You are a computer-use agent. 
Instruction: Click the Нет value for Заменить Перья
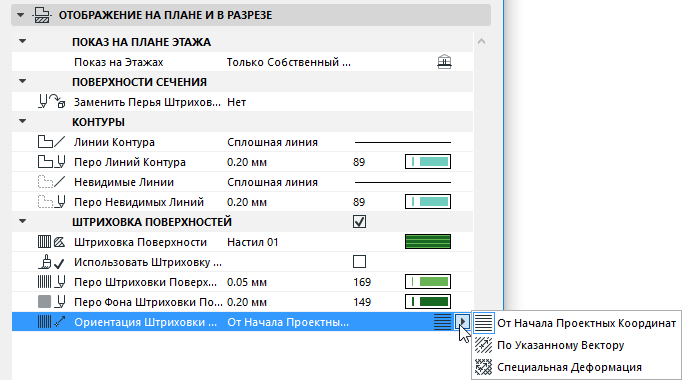click(237, 102)
